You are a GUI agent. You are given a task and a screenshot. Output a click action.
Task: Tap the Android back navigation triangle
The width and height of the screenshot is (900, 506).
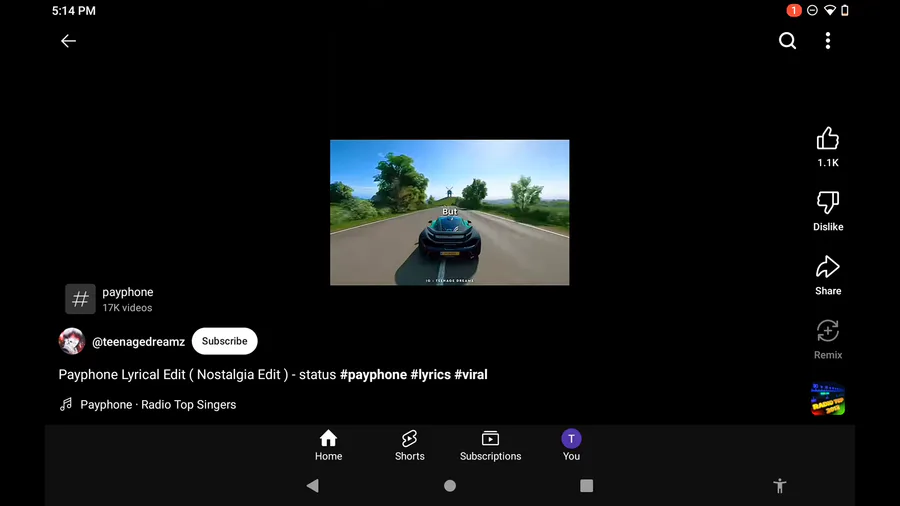pos(312,486)
